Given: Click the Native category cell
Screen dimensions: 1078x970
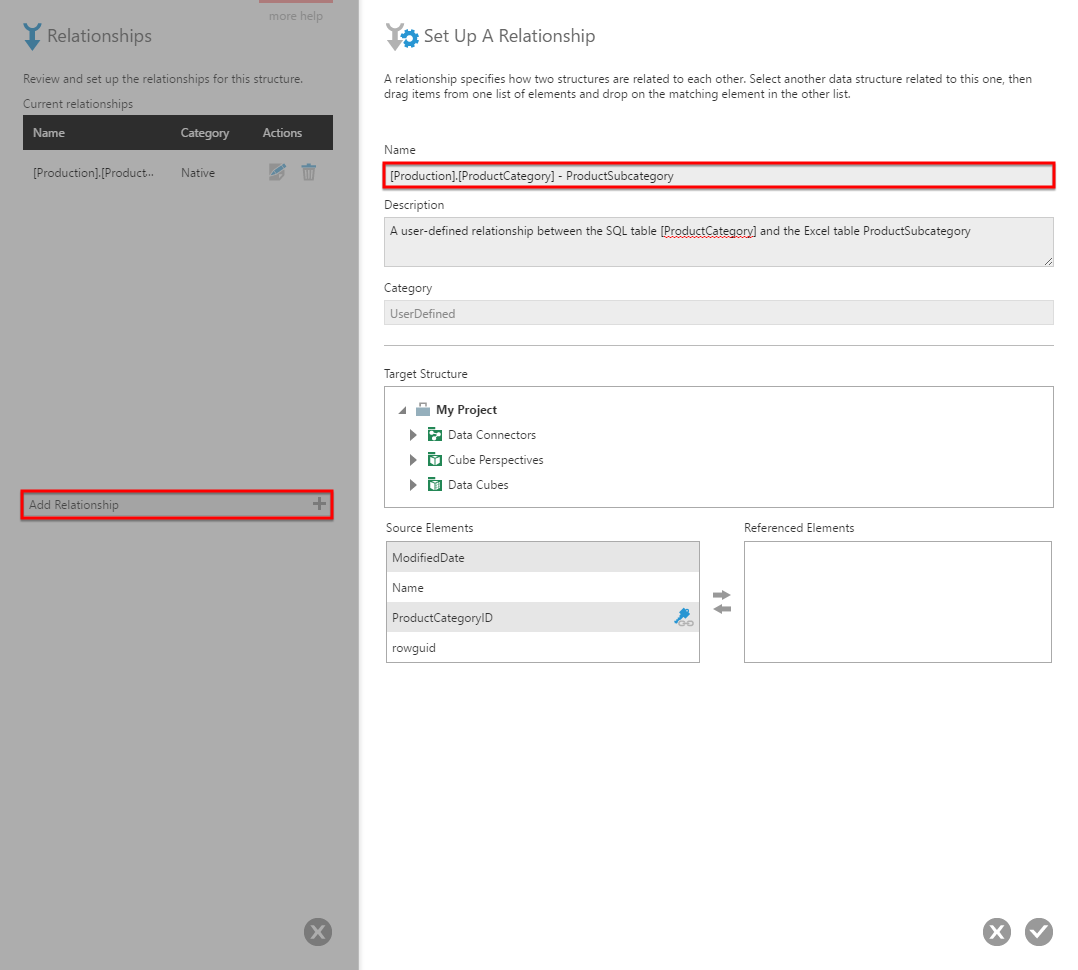Looking at the screenshot, I should pyautogui.click(x=197, y=173).
